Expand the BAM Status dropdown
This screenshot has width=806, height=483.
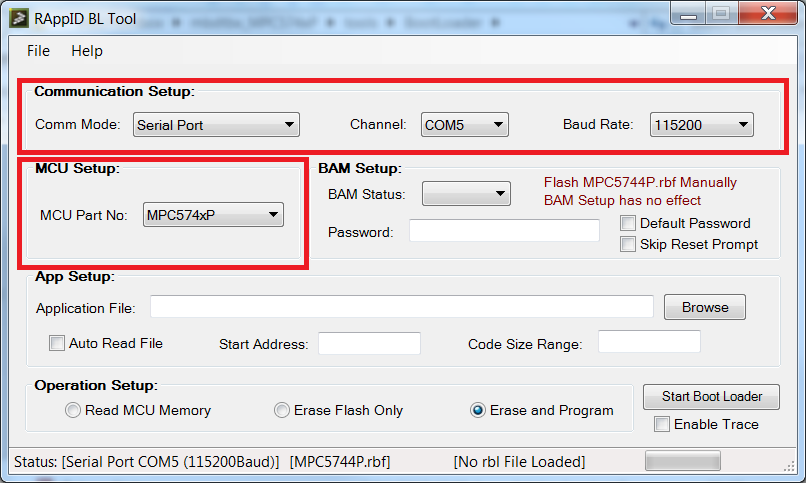(466, 194)
